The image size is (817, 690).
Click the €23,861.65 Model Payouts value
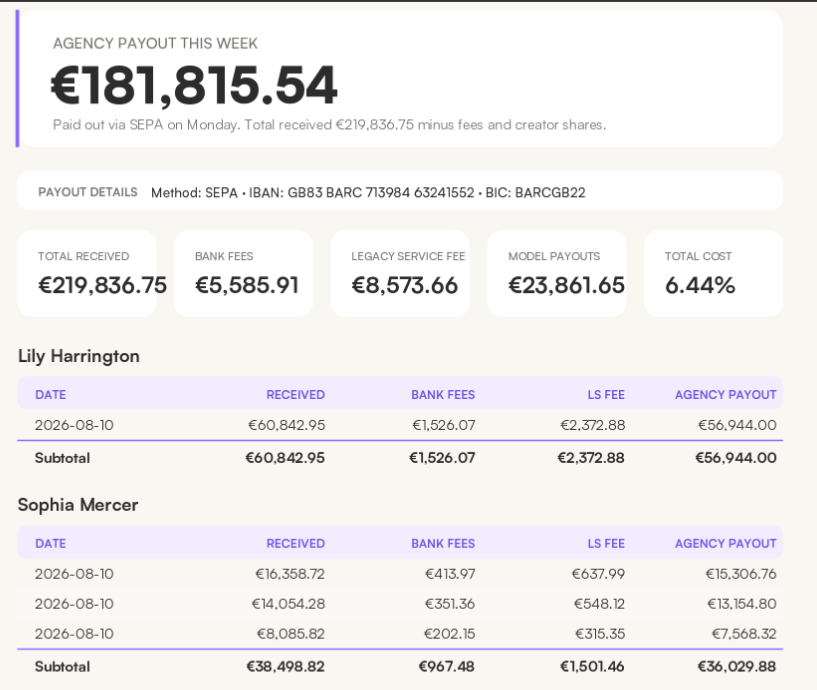pos(566,285)
